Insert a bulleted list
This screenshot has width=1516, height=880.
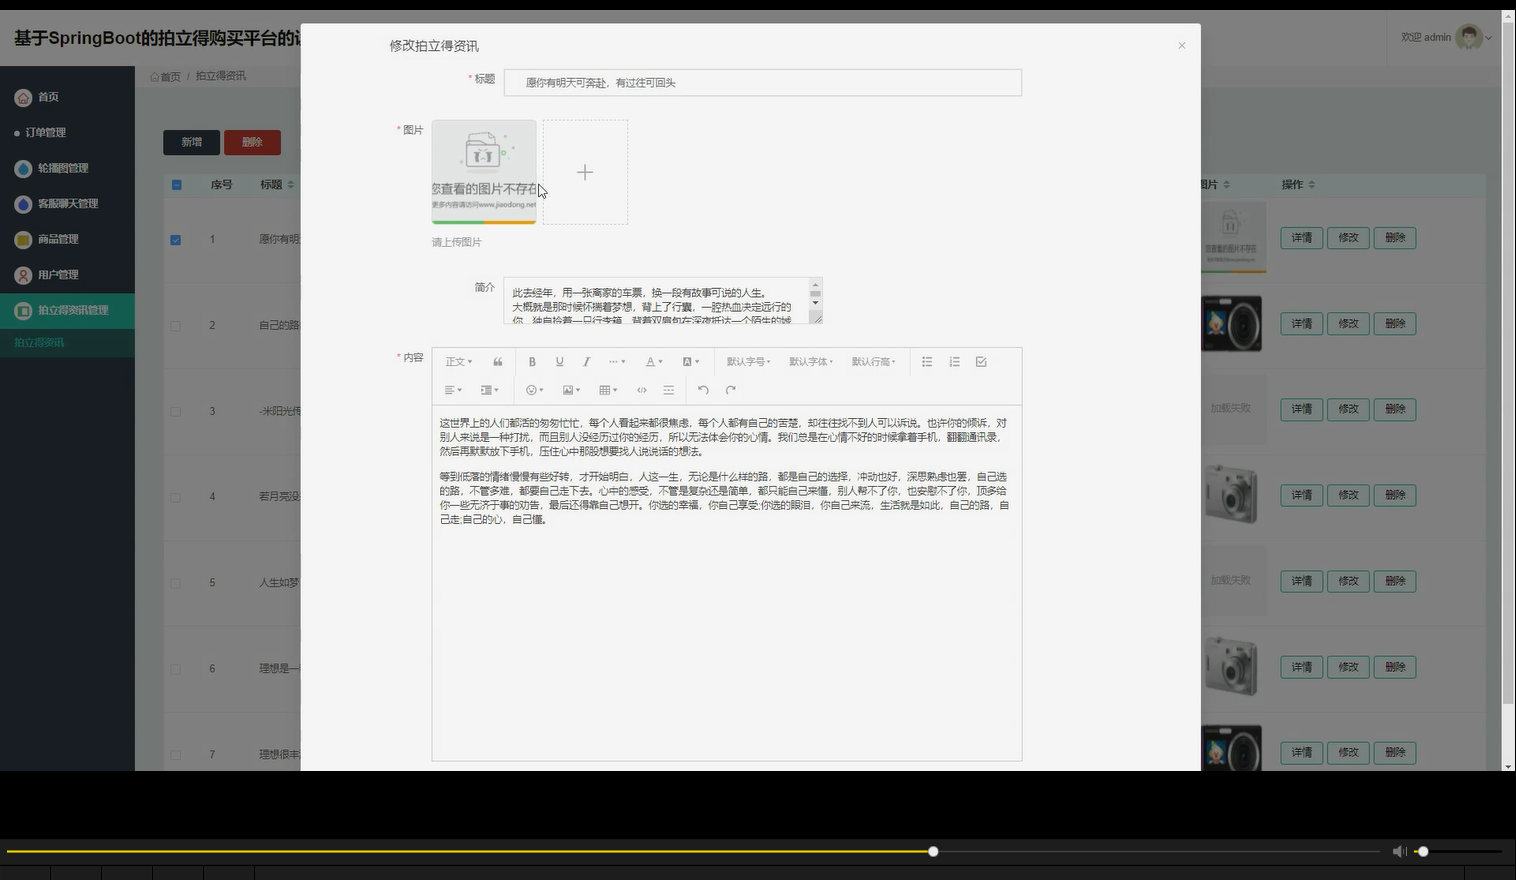tap(927, 362)
